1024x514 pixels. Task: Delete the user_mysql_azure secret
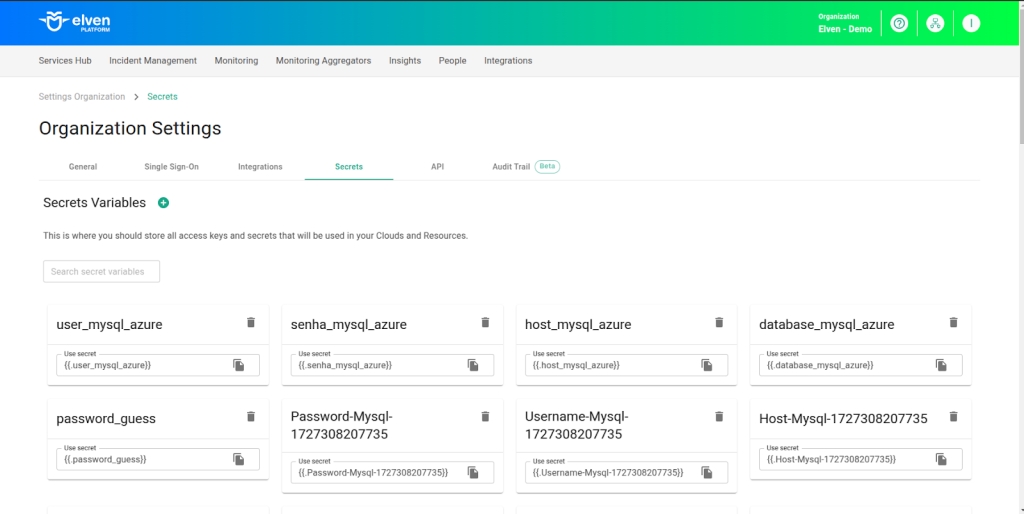coord(251,323)
